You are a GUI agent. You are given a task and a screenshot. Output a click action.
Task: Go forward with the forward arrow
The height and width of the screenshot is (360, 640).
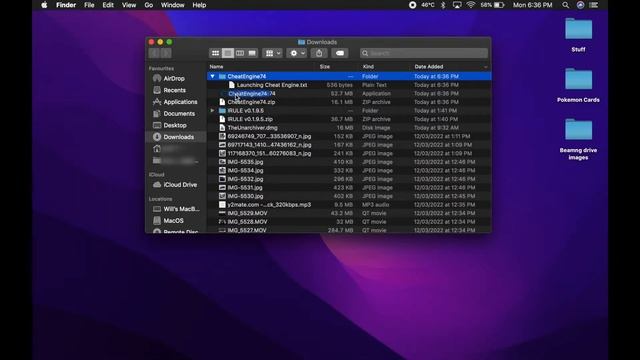click(x=166, y=53)
